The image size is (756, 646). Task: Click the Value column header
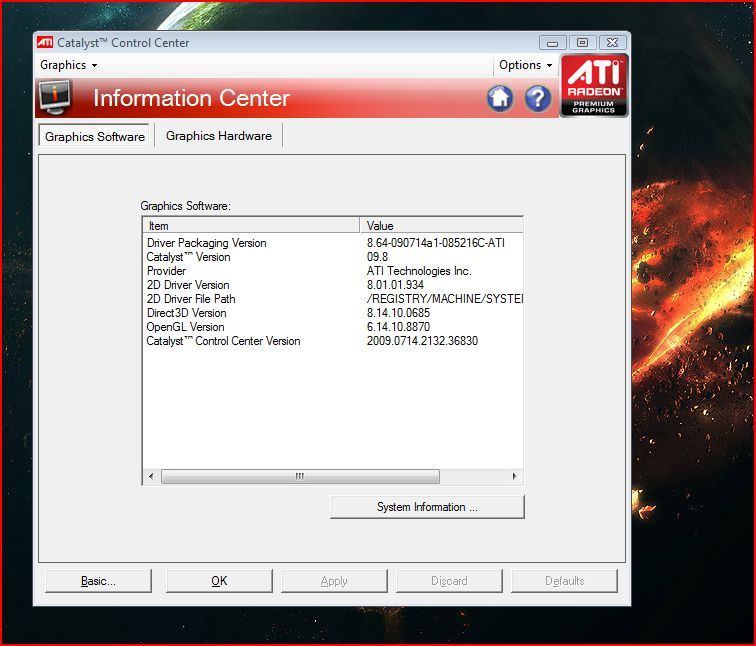(x=442, y=226)
